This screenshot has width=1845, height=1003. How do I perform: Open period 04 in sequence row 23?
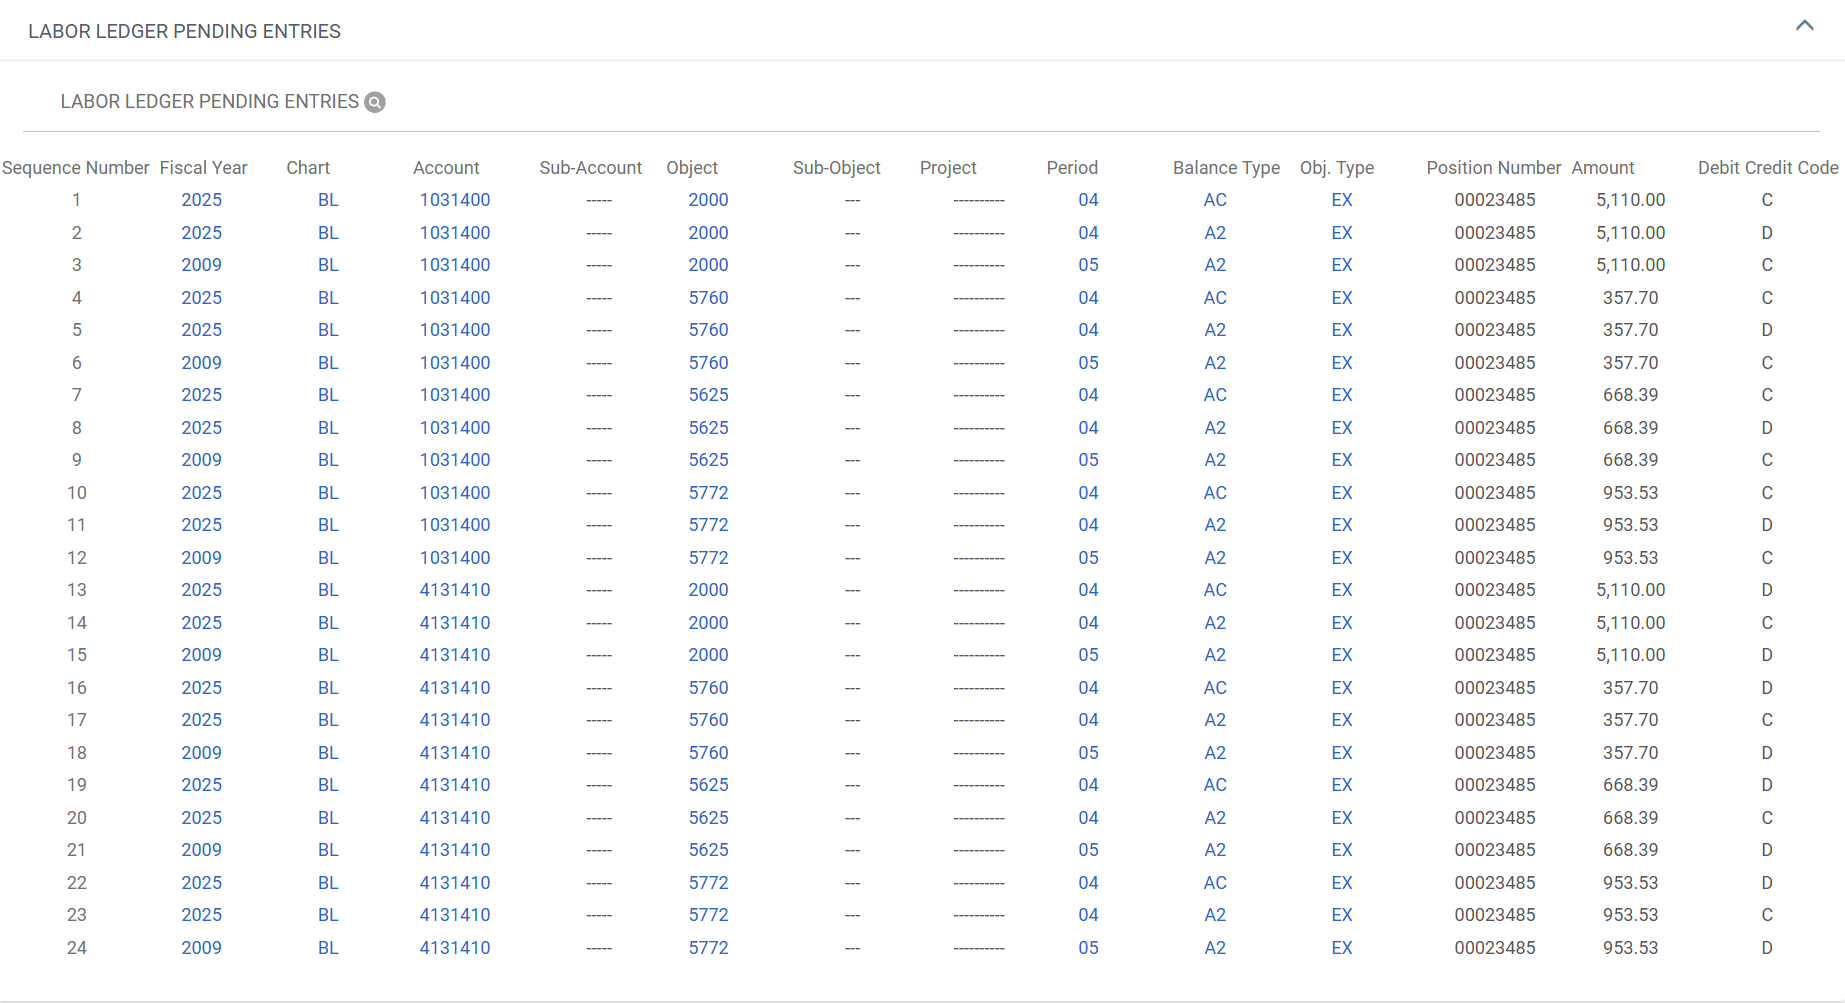1088,915
